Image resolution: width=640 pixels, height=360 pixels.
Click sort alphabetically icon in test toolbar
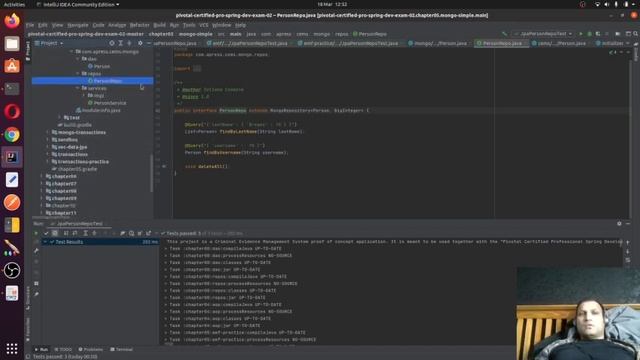(x=66, y=233)
